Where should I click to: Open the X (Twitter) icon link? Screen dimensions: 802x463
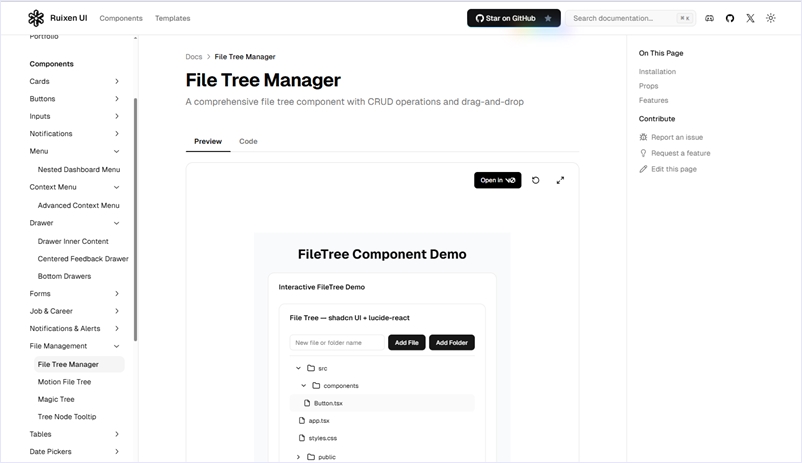tap(750, 18)
